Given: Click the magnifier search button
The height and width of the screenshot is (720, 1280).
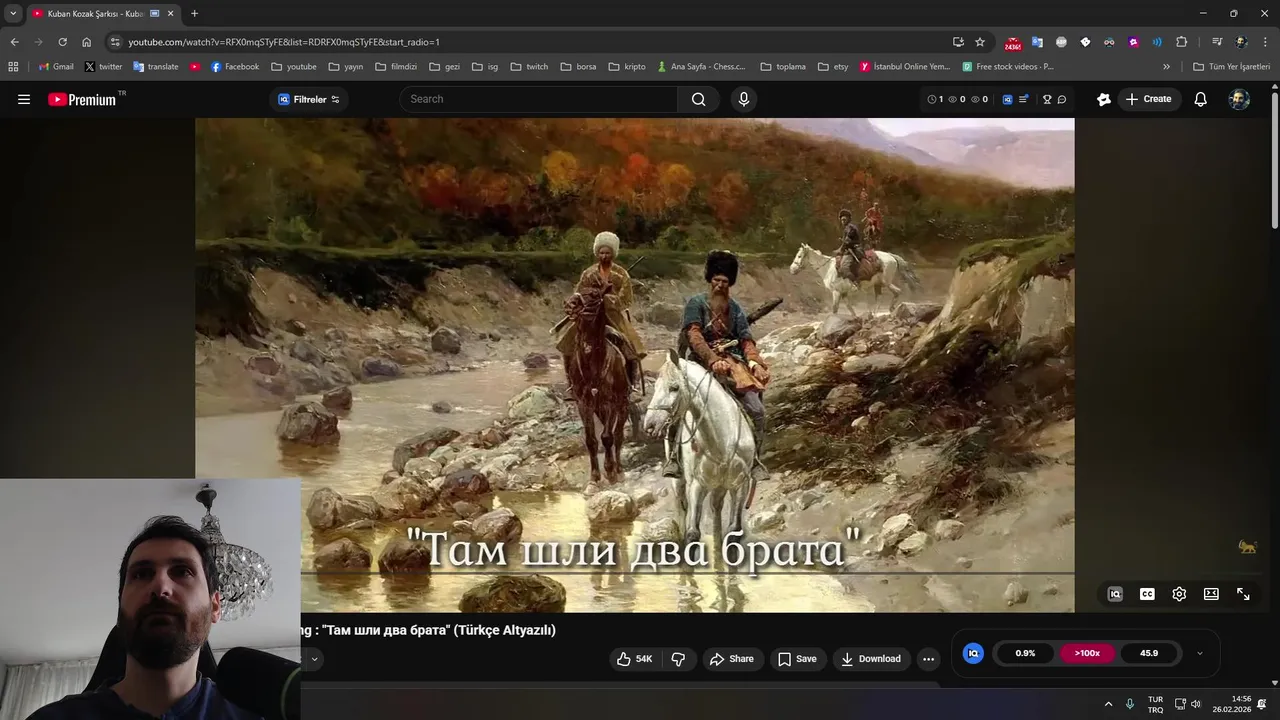Looking at the screenshot, I should 699,99.
